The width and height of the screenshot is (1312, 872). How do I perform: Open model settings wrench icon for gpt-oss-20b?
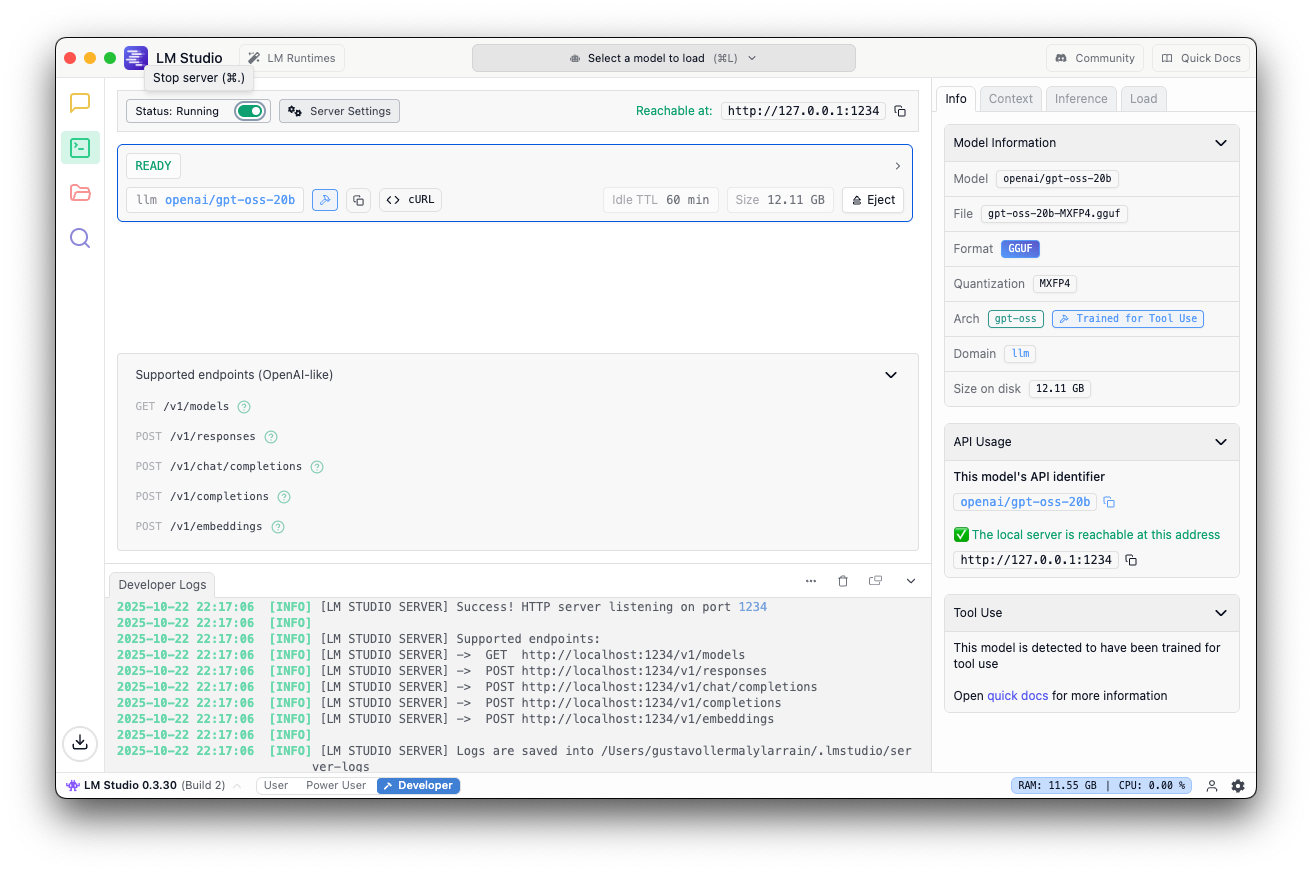pyautogui.click(x=325, y=200)
